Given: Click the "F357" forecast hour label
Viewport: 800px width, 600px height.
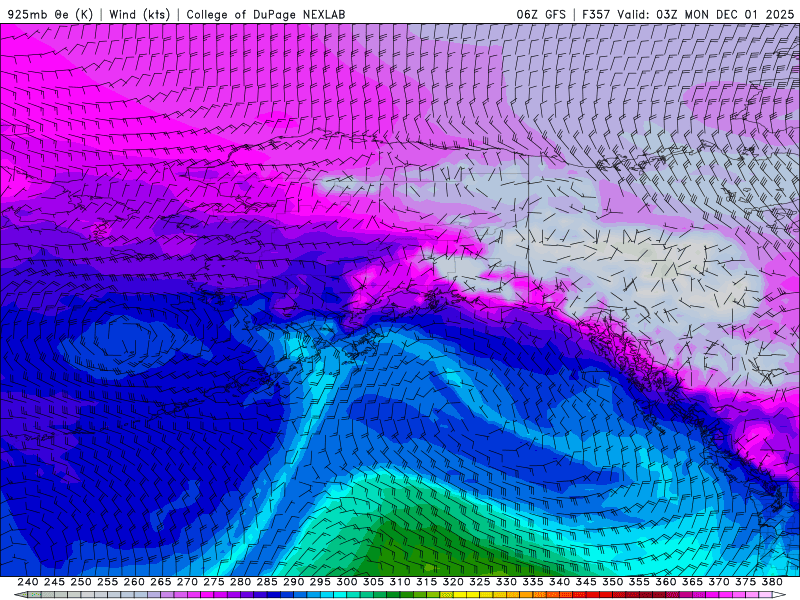Looking at the screenshot, I should (596, 14).
